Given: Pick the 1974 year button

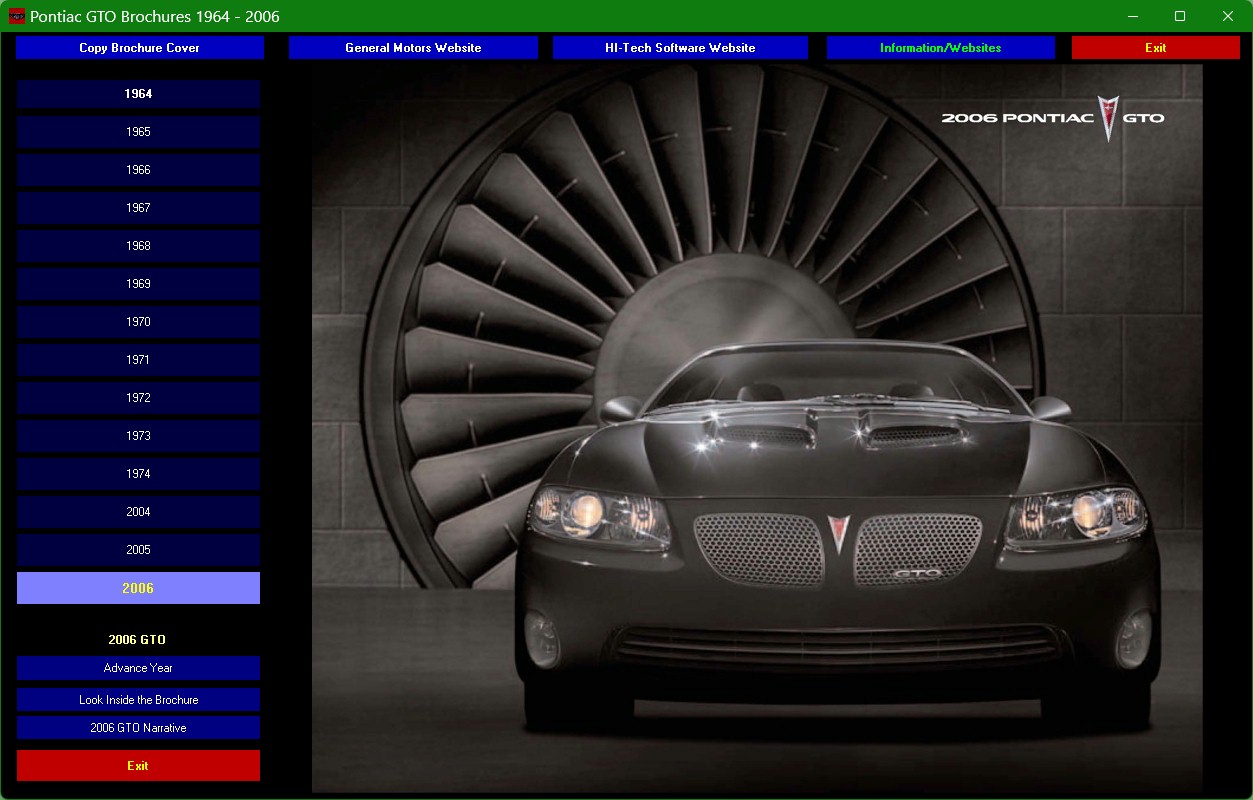Looking at the screenshot, I should (138, 474).
